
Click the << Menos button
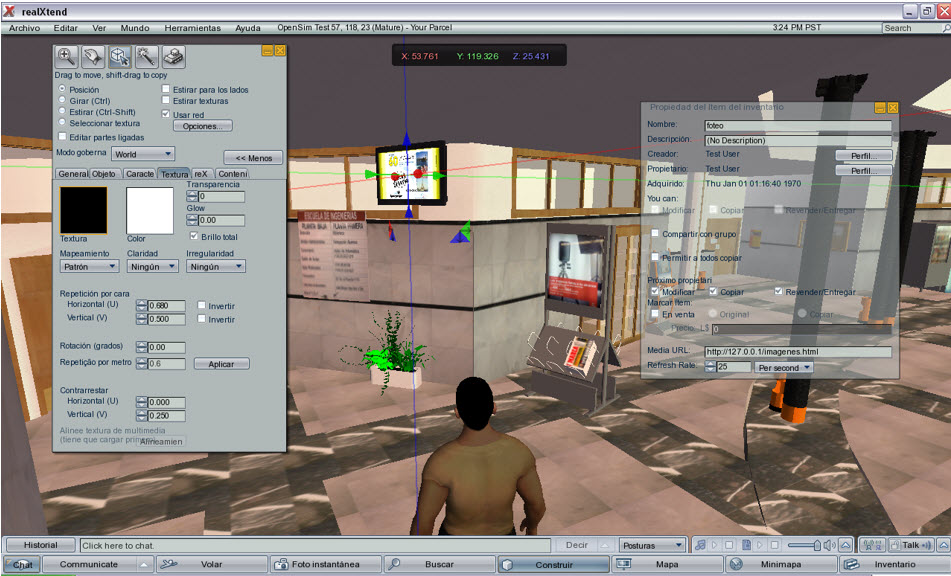254,158
